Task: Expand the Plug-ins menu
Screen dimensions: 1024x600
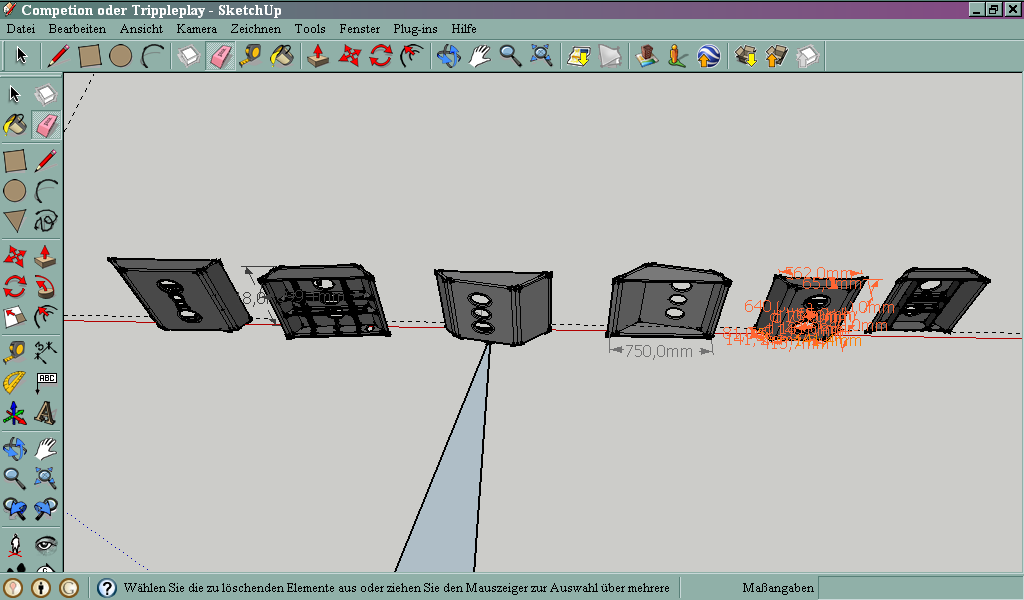Action: (415, 29)
